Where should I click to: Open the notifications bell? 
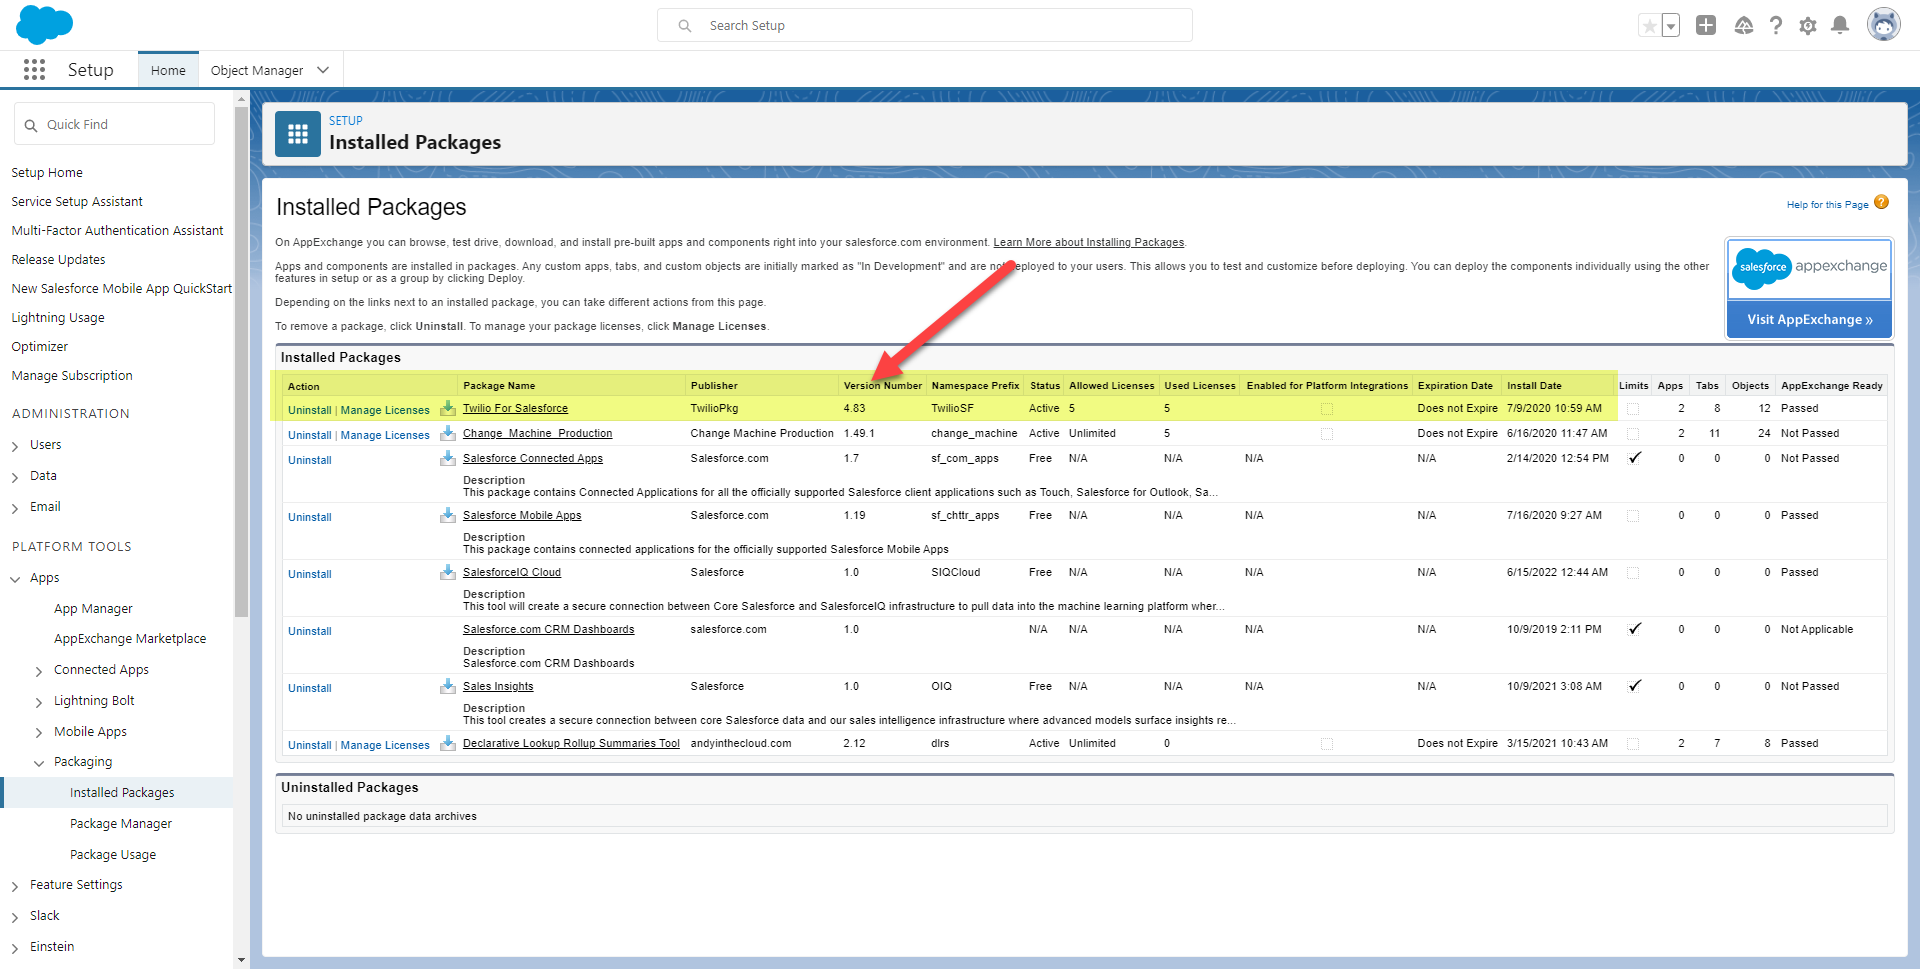(x=1840, y=25)
